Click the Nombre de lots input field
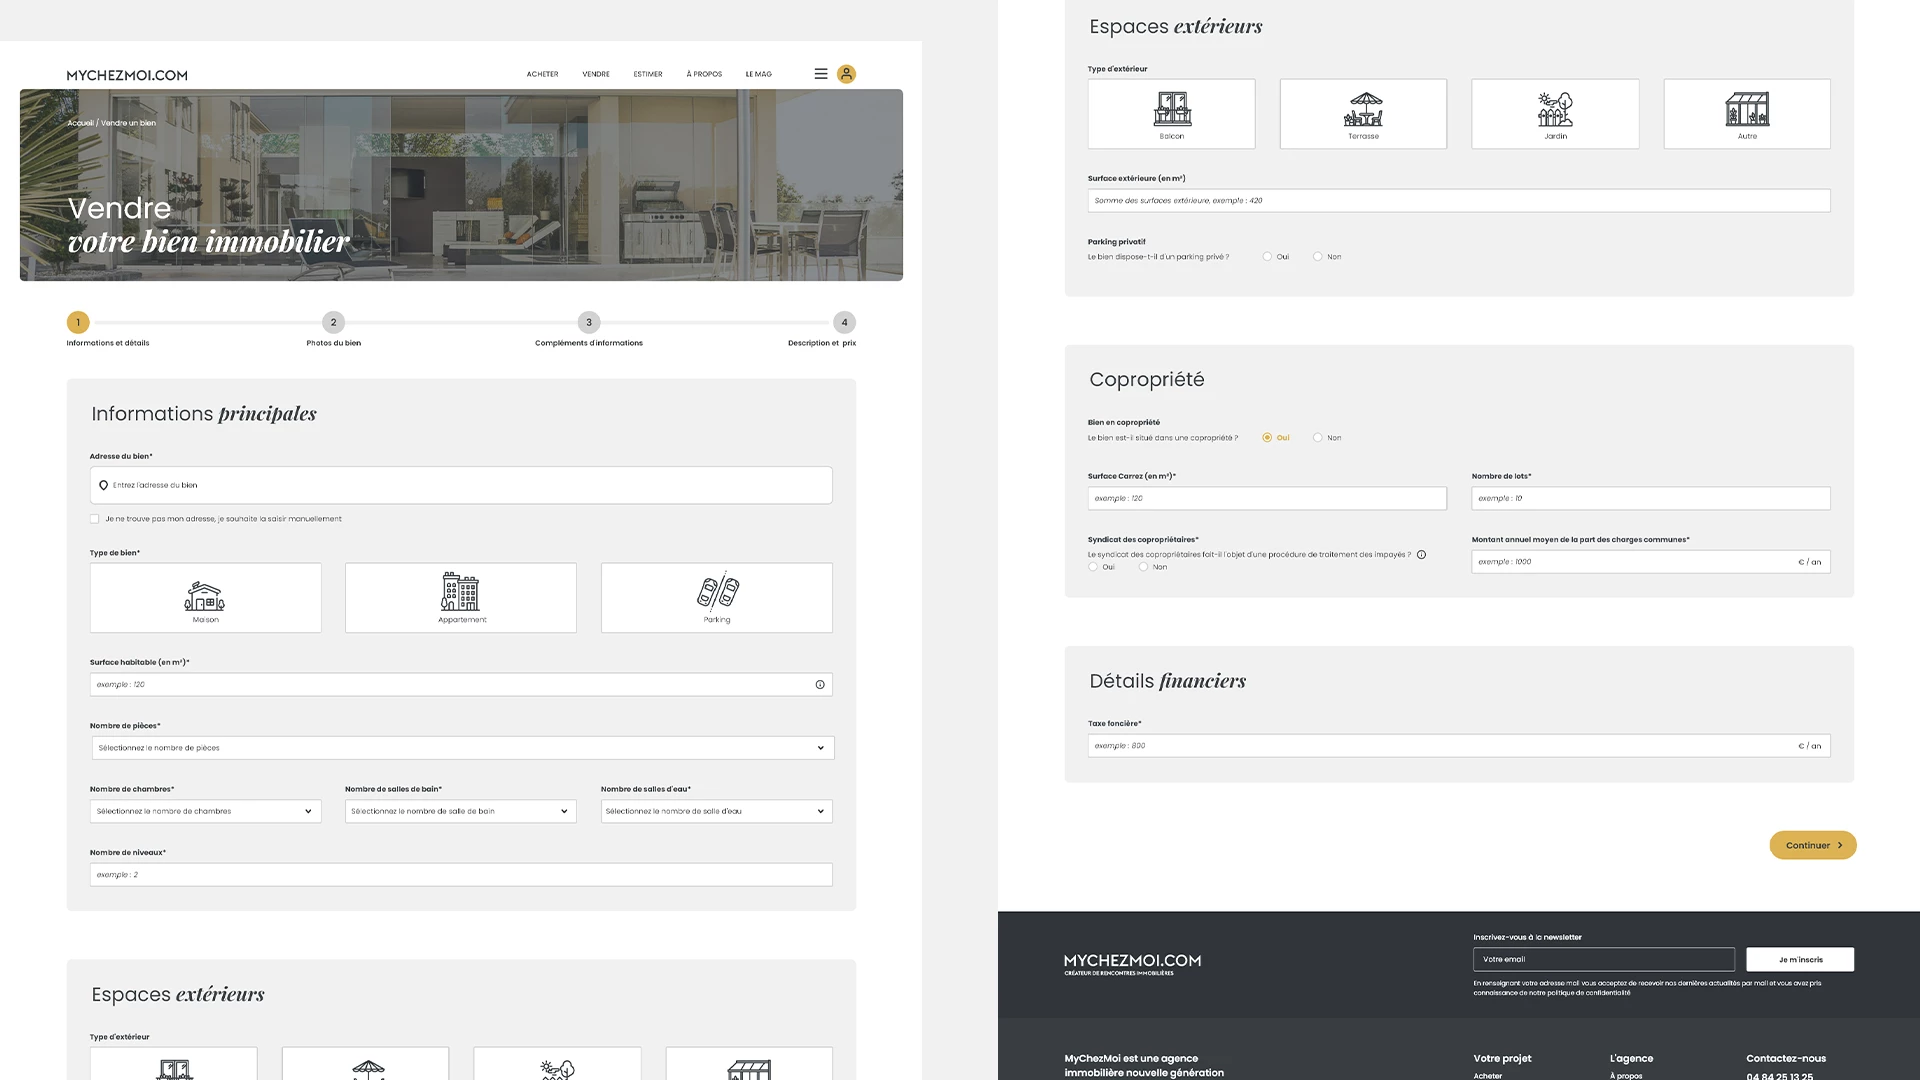The image size is (1920, 1080). 1651,498
